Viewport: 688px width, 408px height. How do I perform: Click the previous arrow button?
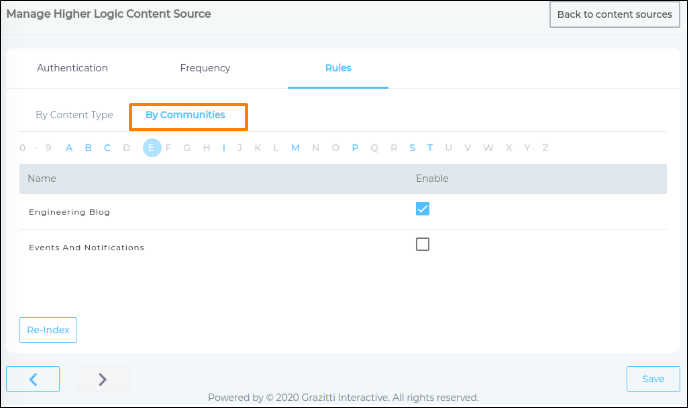pyautogui.click(x=33, y=379)
